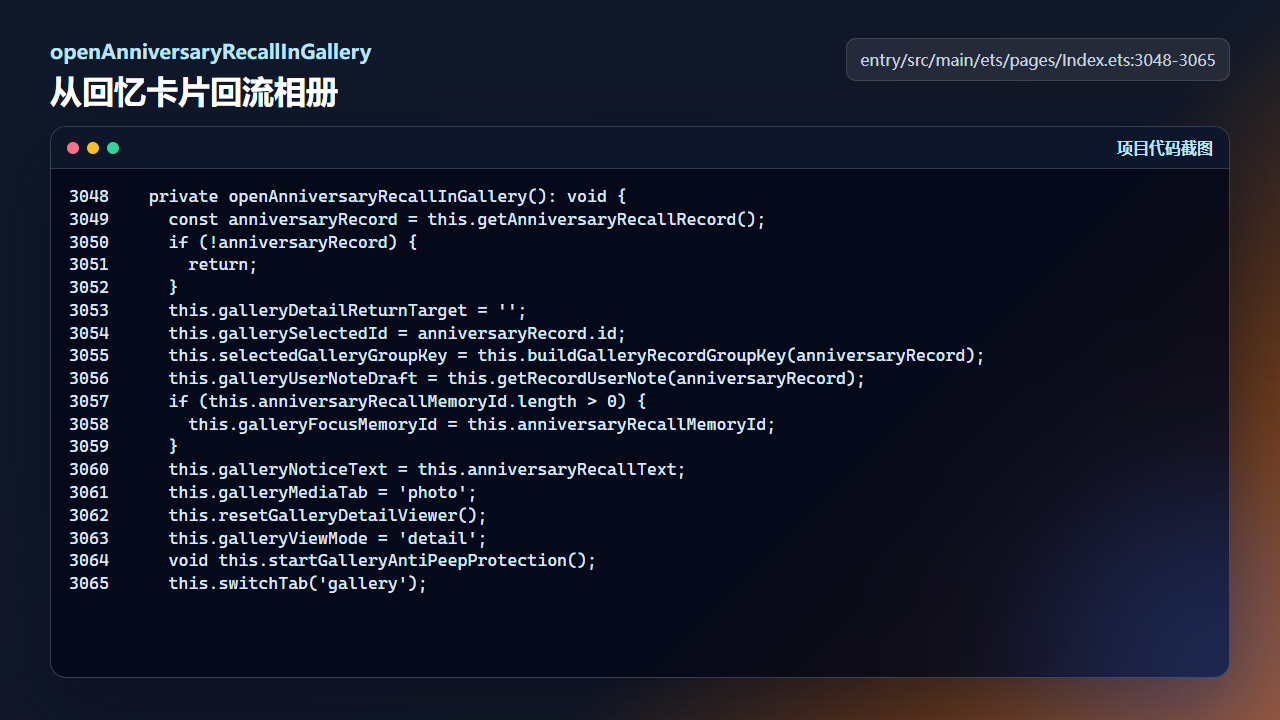The image size is (1280, 720).
Task: Click the galleryUserNoteDraft assignment line
Action: click(517, 379)
